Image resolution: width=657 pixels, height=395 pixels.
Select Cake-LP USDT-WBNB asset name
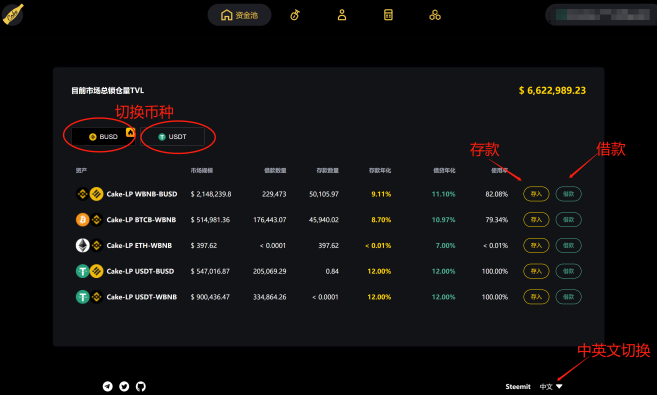pos(142,297)
